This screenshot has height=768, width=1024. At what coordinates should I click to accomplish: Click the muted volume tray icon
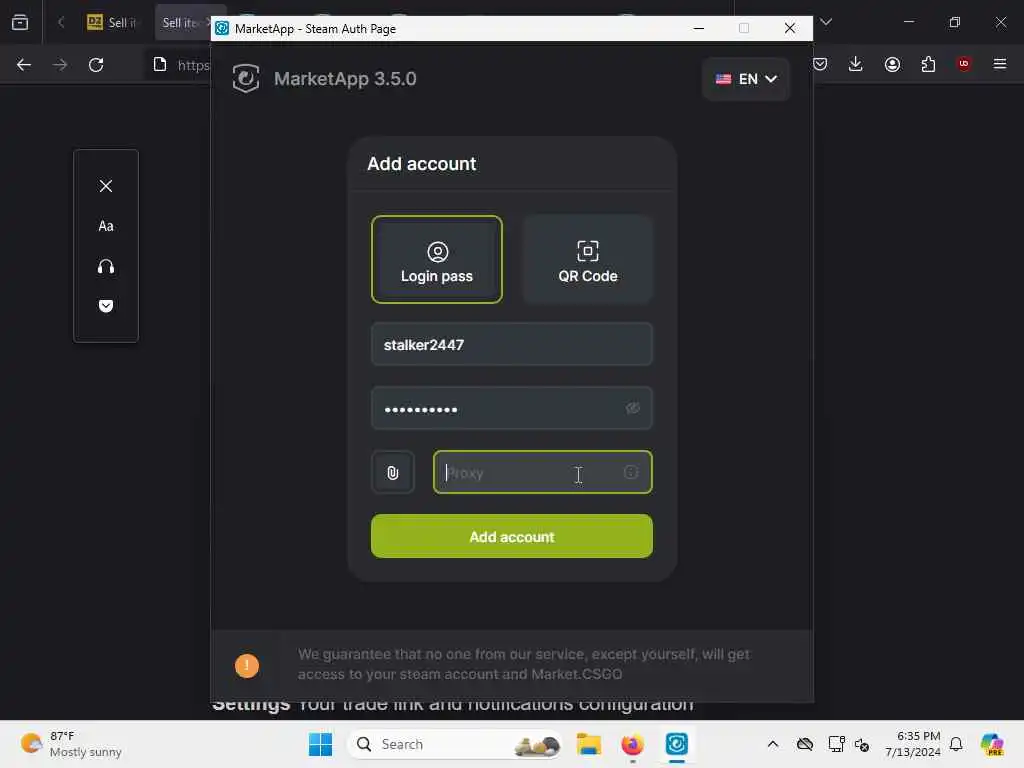(861, 744)
